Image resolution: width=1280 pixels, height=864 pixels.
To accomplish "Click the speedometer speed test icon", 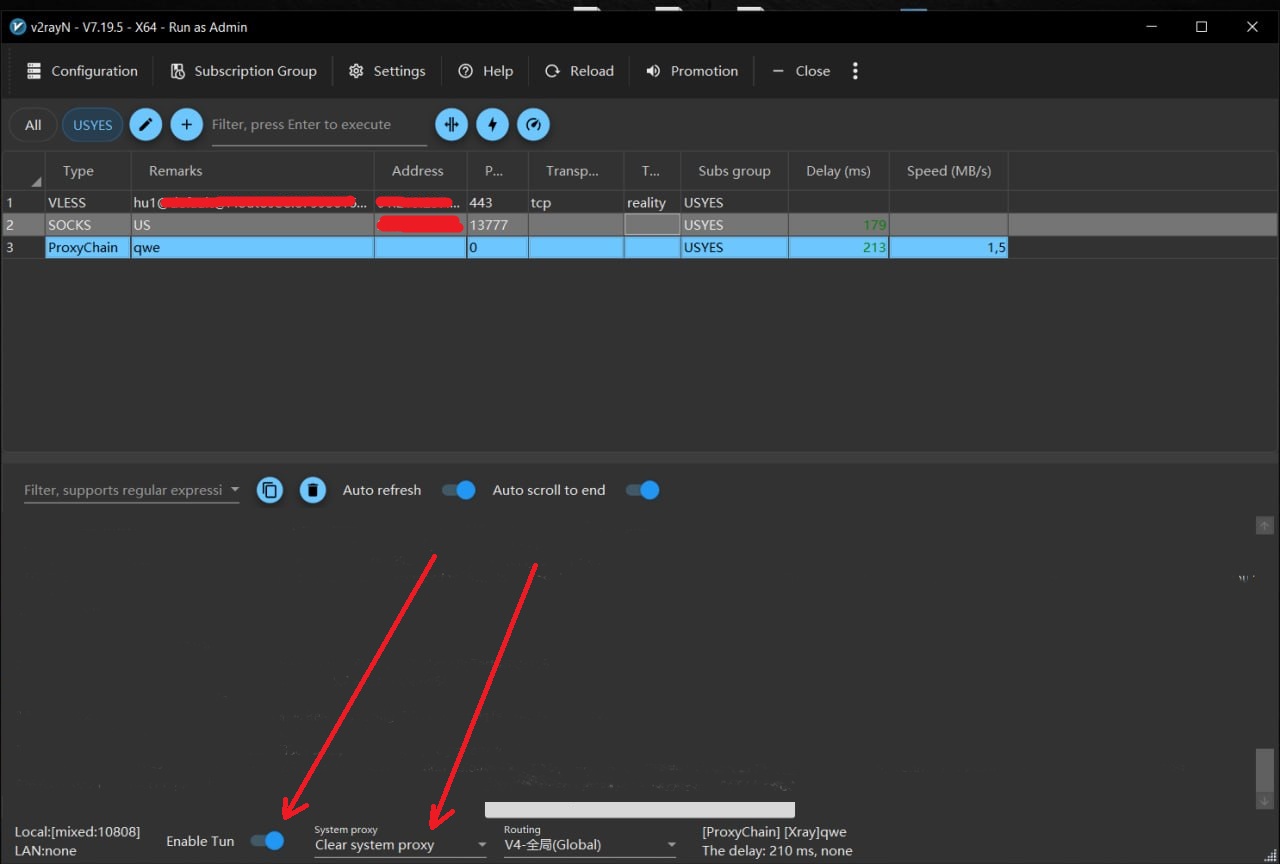I will 533,125.
